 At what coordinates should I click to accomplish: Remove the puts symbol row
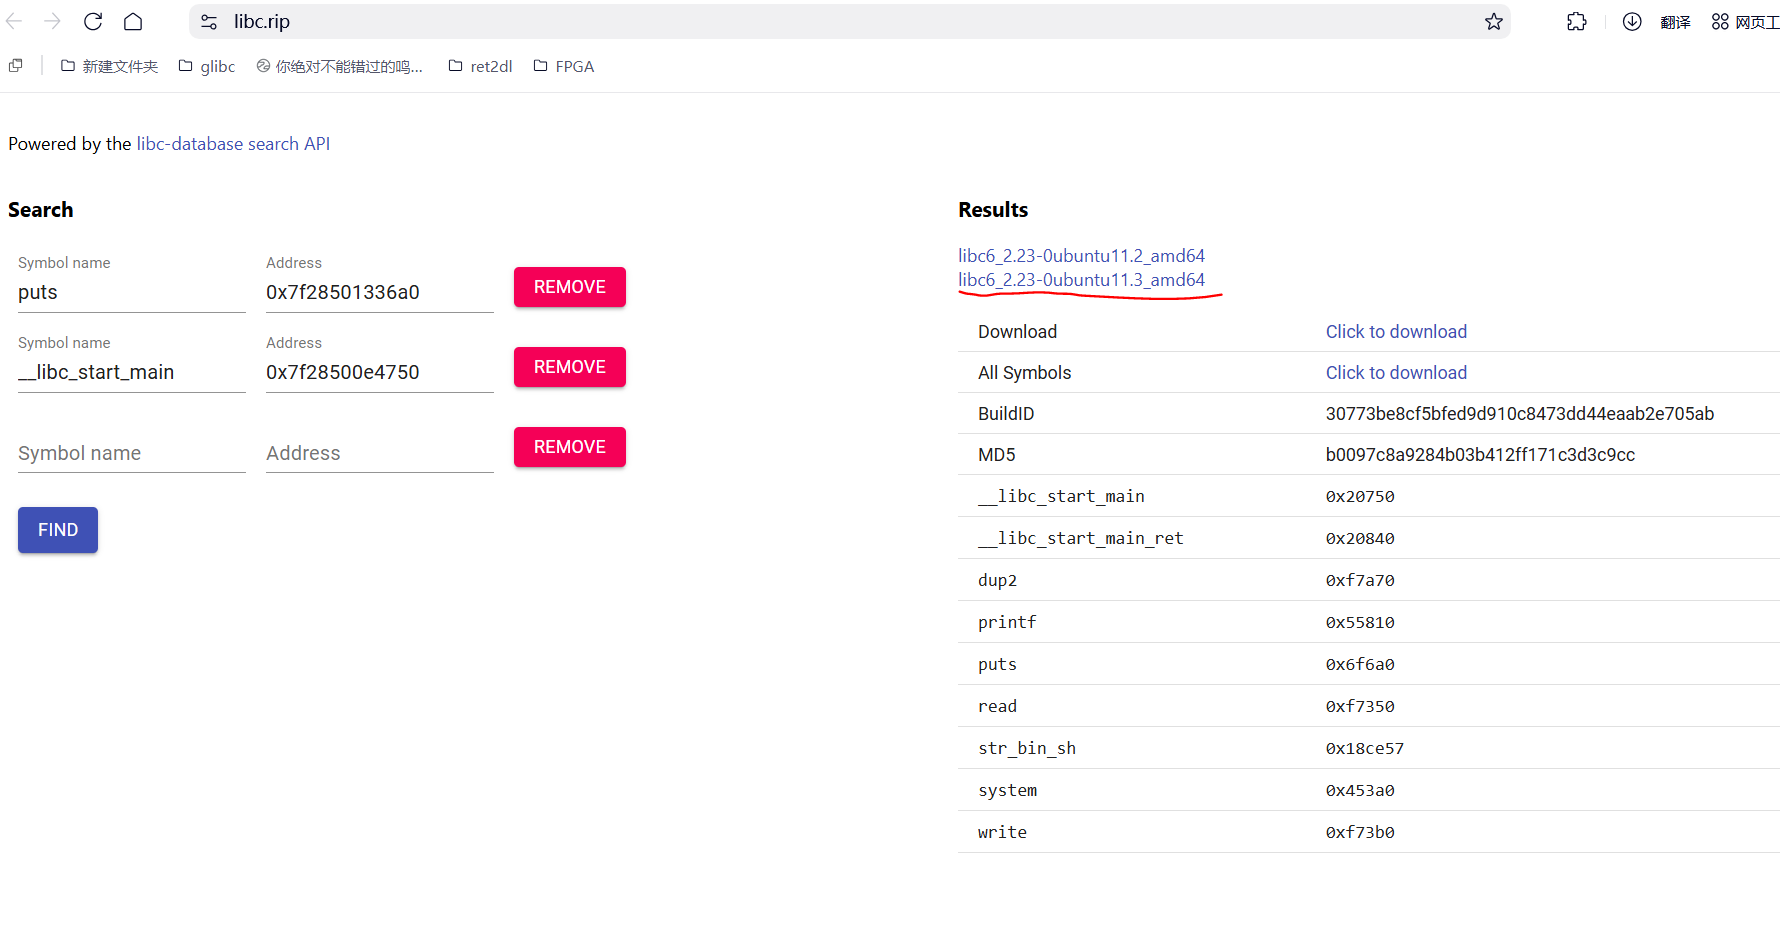pos(569,287)
